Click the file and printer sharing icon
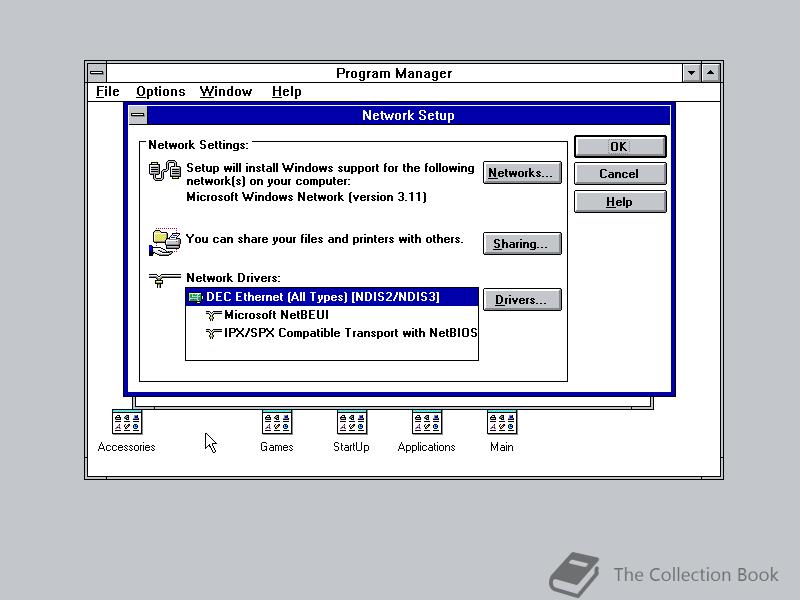 click(x=165, y=242)
